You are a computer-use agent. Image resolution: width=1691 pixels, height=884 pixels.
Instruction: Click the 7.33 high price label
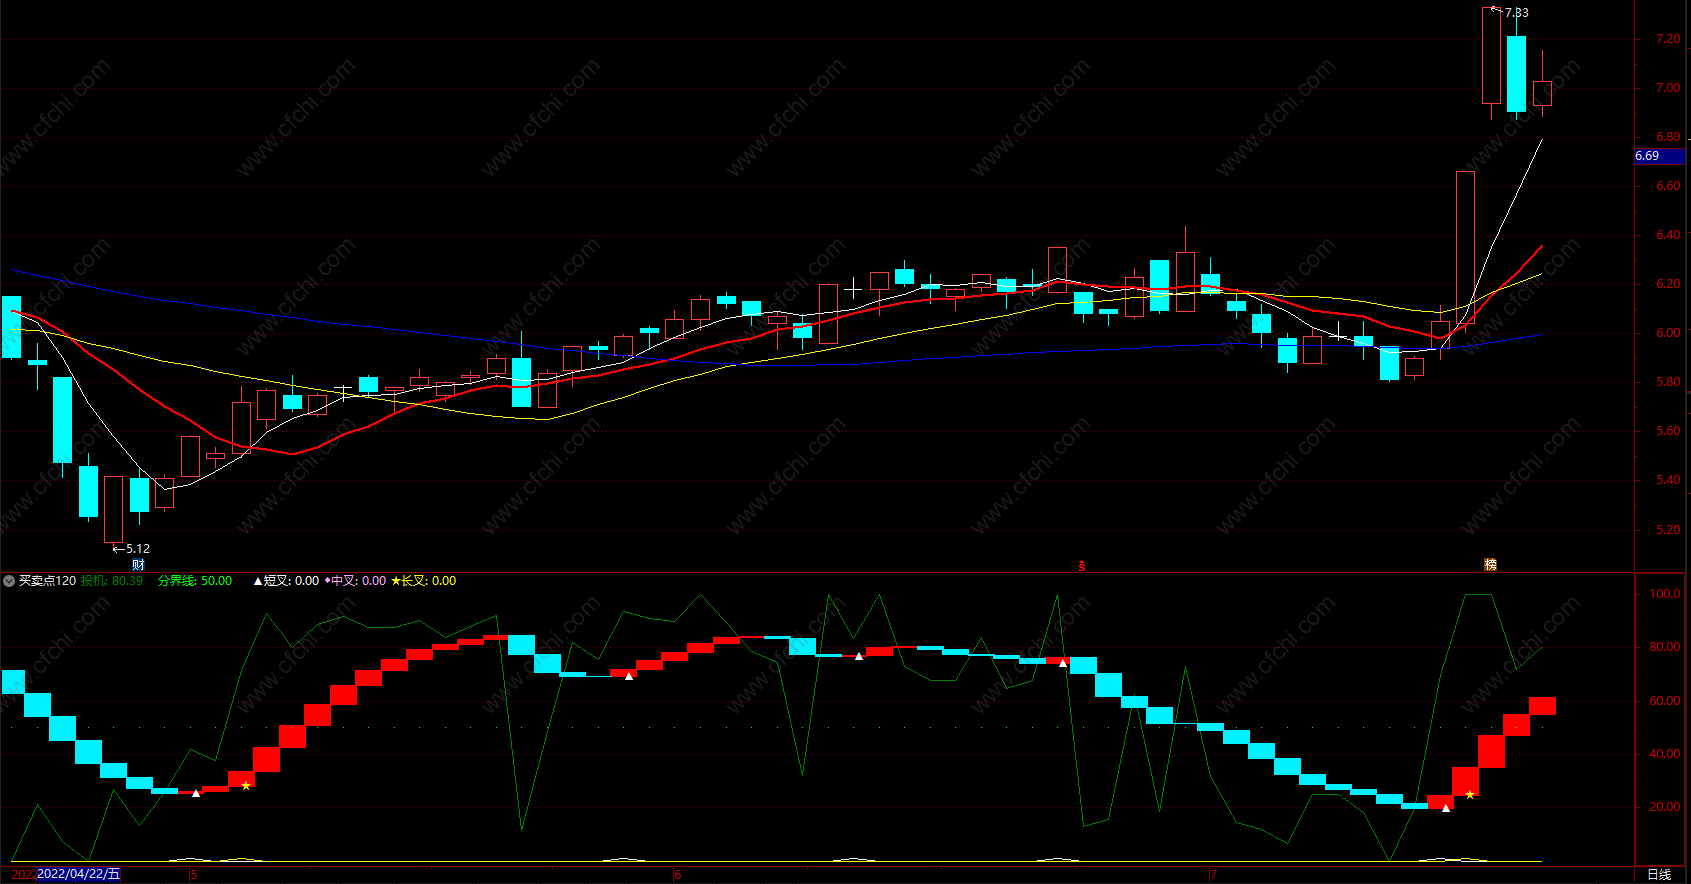[1516, 13]
